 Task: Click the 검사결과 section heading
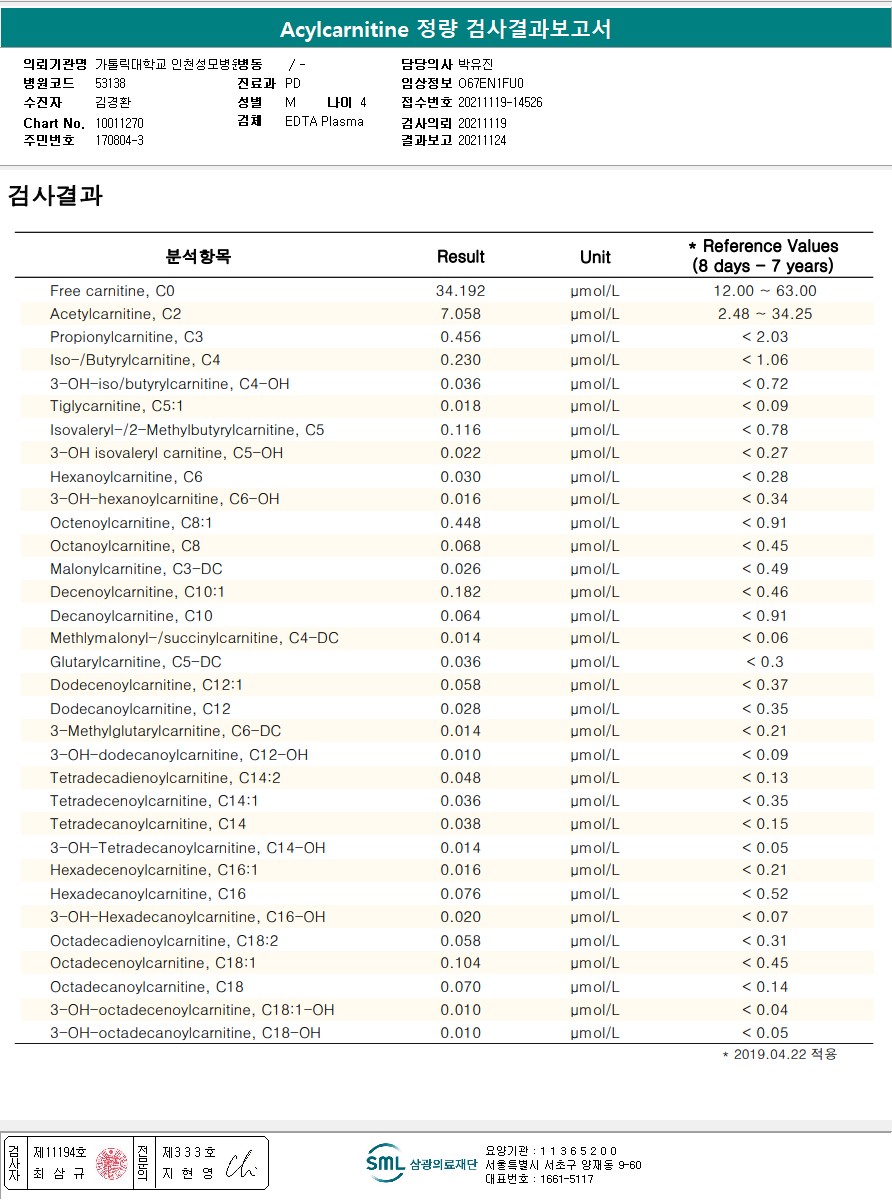55,195
